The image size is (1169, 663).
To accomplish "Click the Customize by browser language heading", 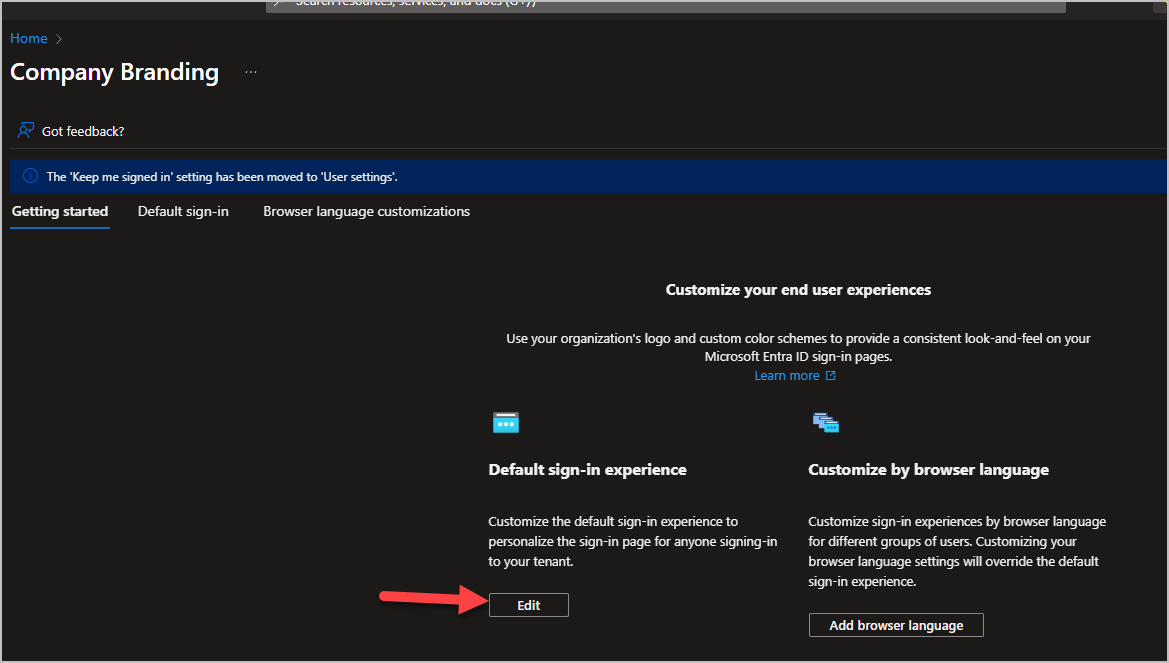I will (928, 470).
